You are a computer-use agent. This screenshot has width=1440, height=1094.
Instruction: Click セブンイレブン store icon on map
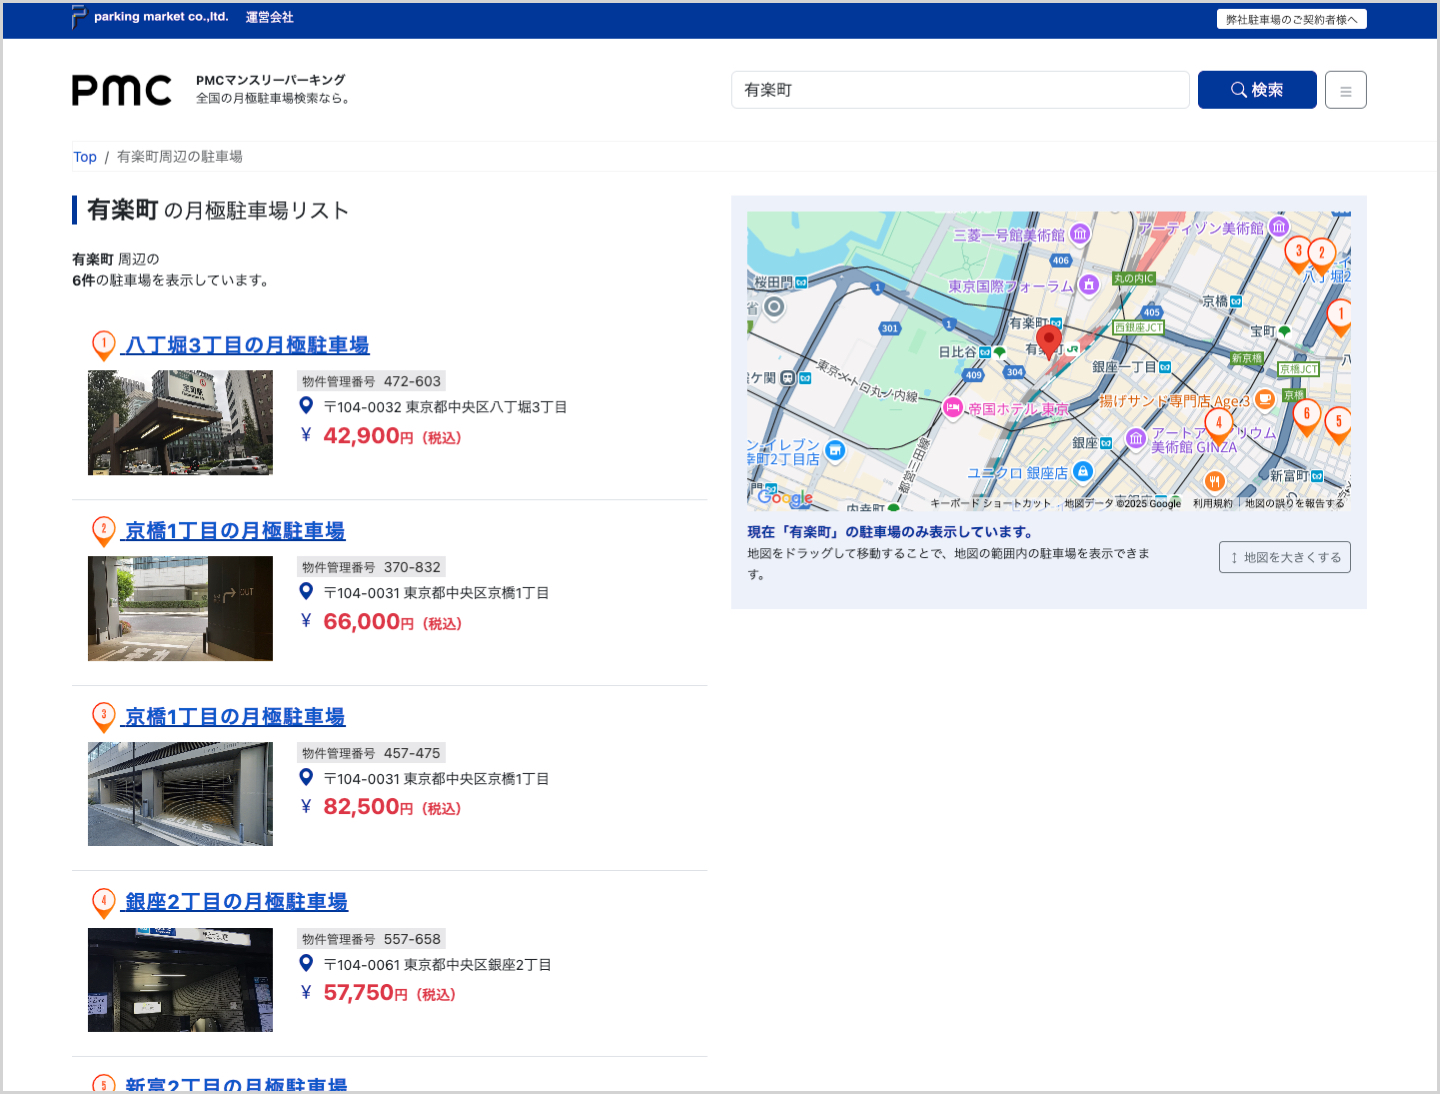click(x=835, y=451)
